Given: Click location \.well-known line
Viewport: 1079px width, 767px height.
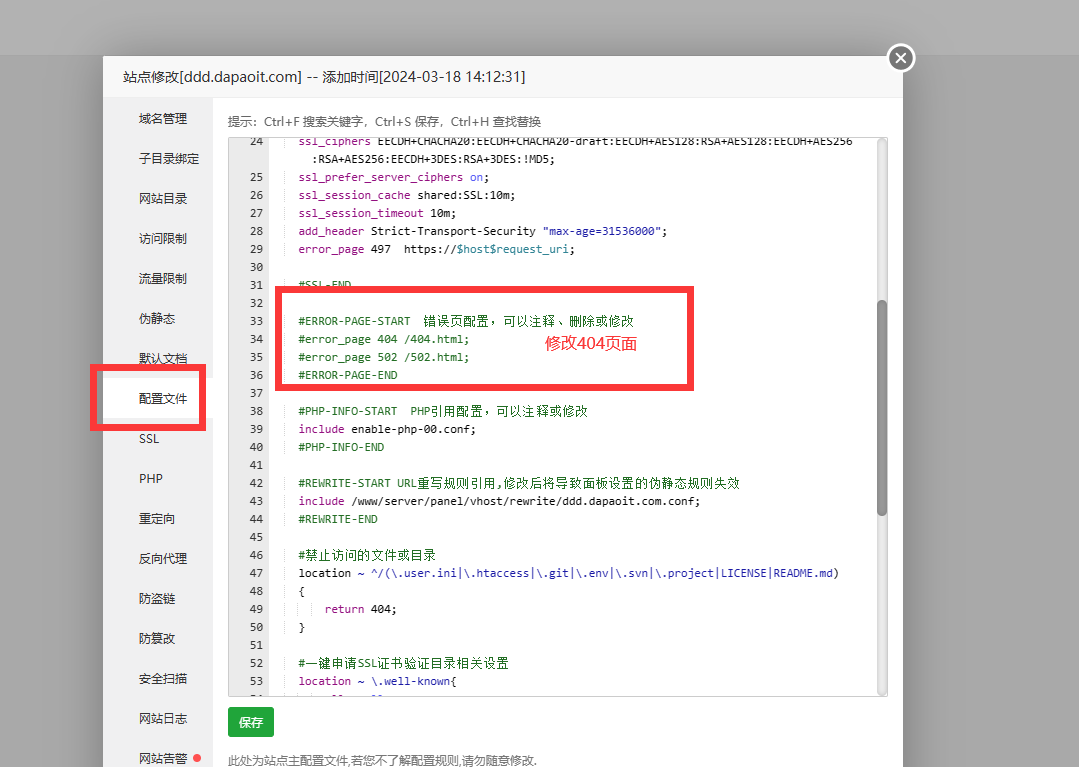Looking at the screenshot, I should [x=377, y=681].
